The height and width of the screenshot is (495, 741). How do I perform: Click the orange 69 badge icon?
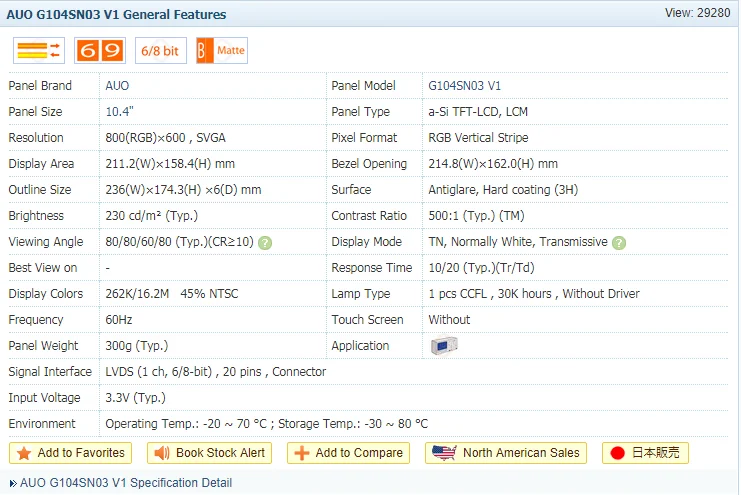coord(100,51)
